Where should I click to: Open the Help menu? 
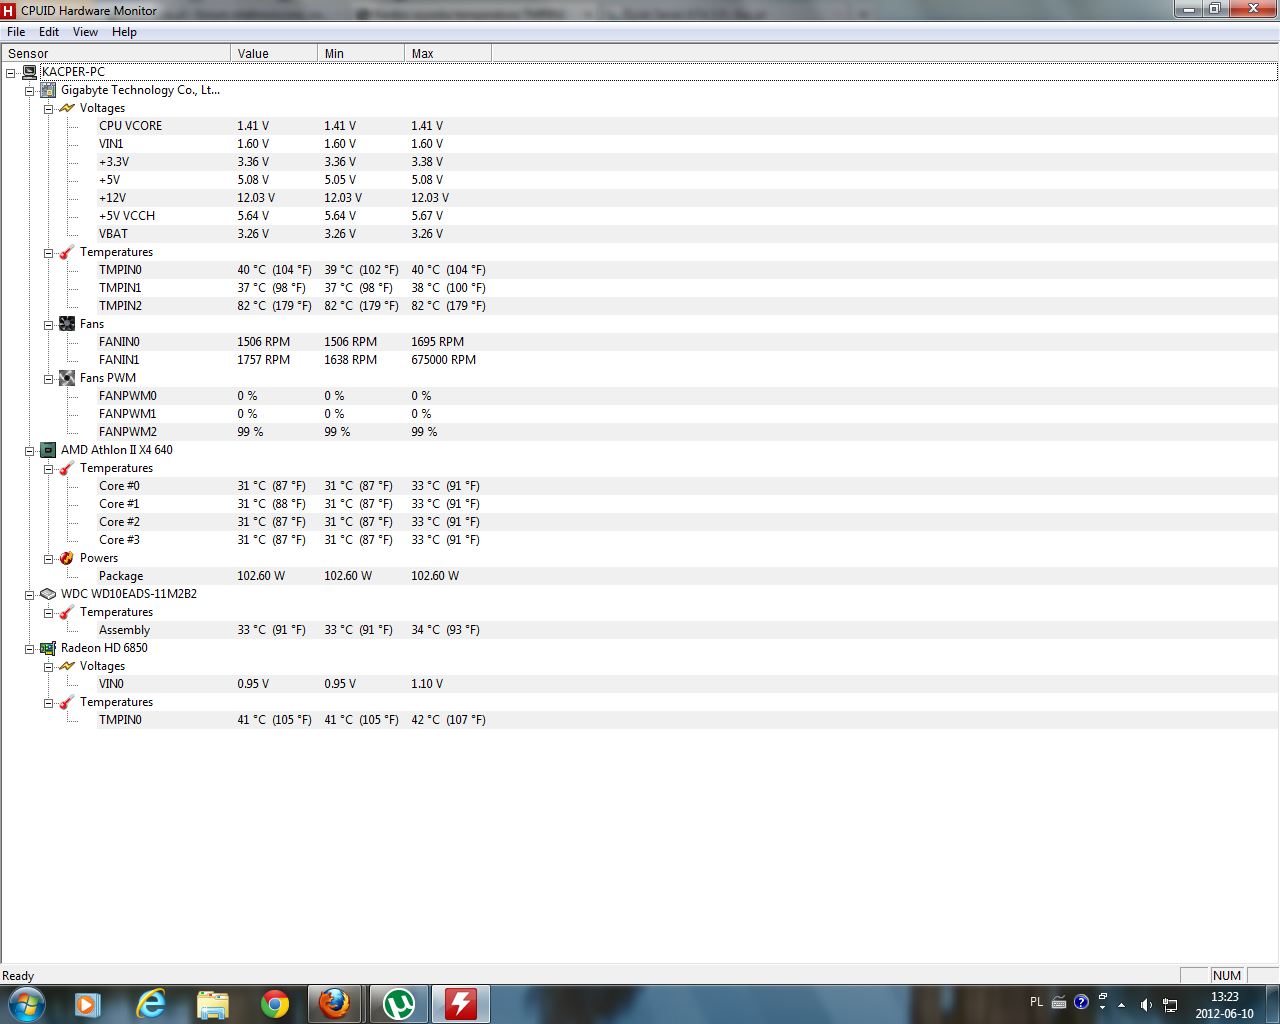point(125,32)
